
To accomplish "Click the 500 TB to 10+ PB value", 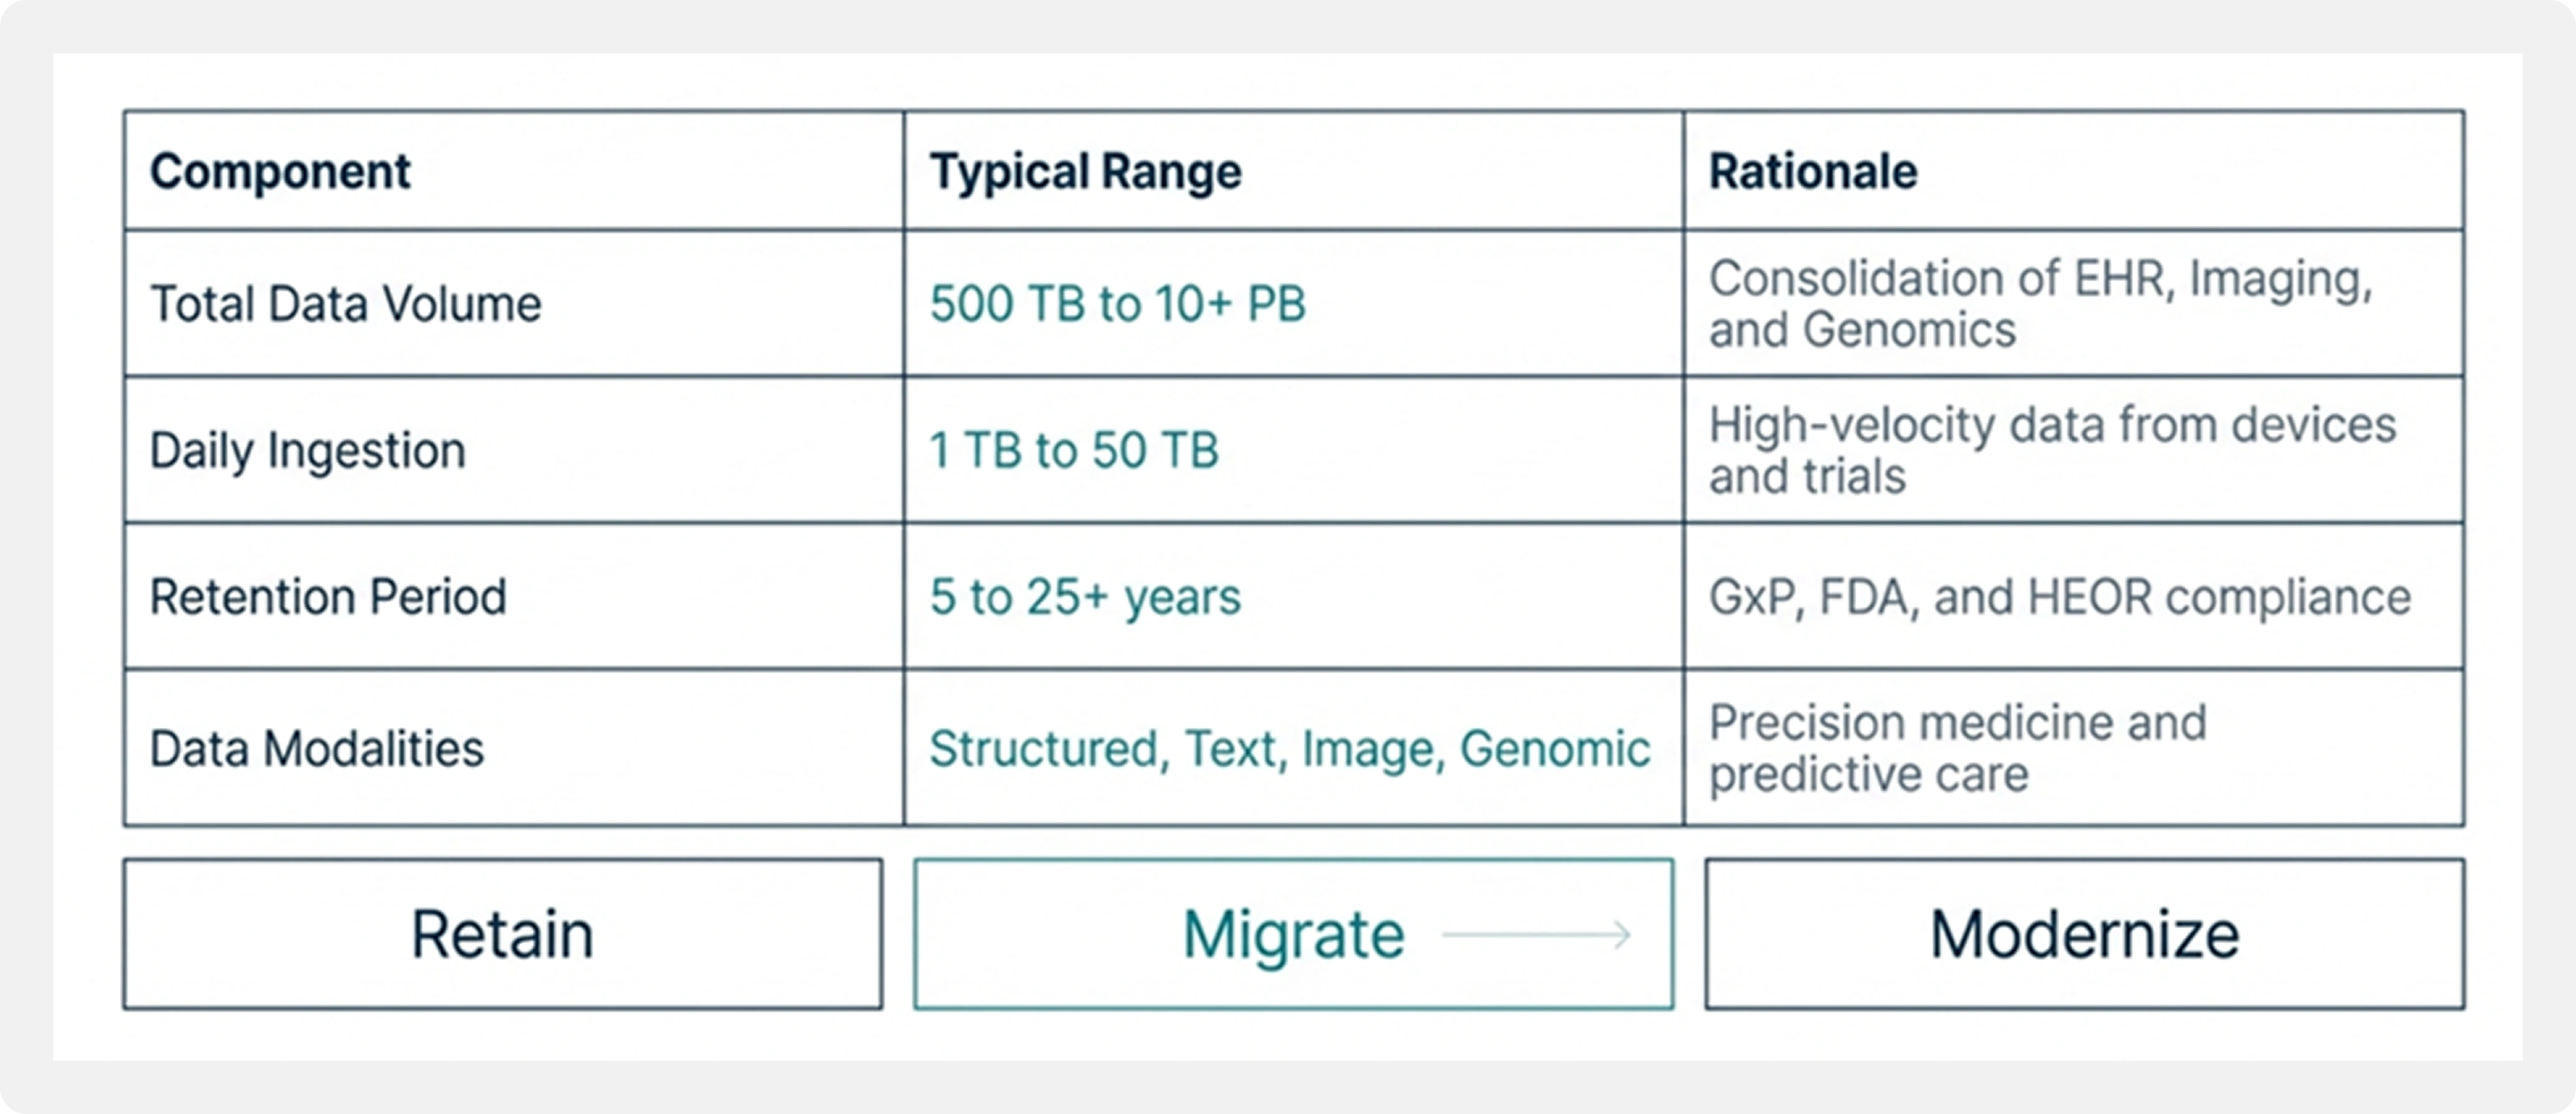I will pyautogui.click(x=1117, y=304).
